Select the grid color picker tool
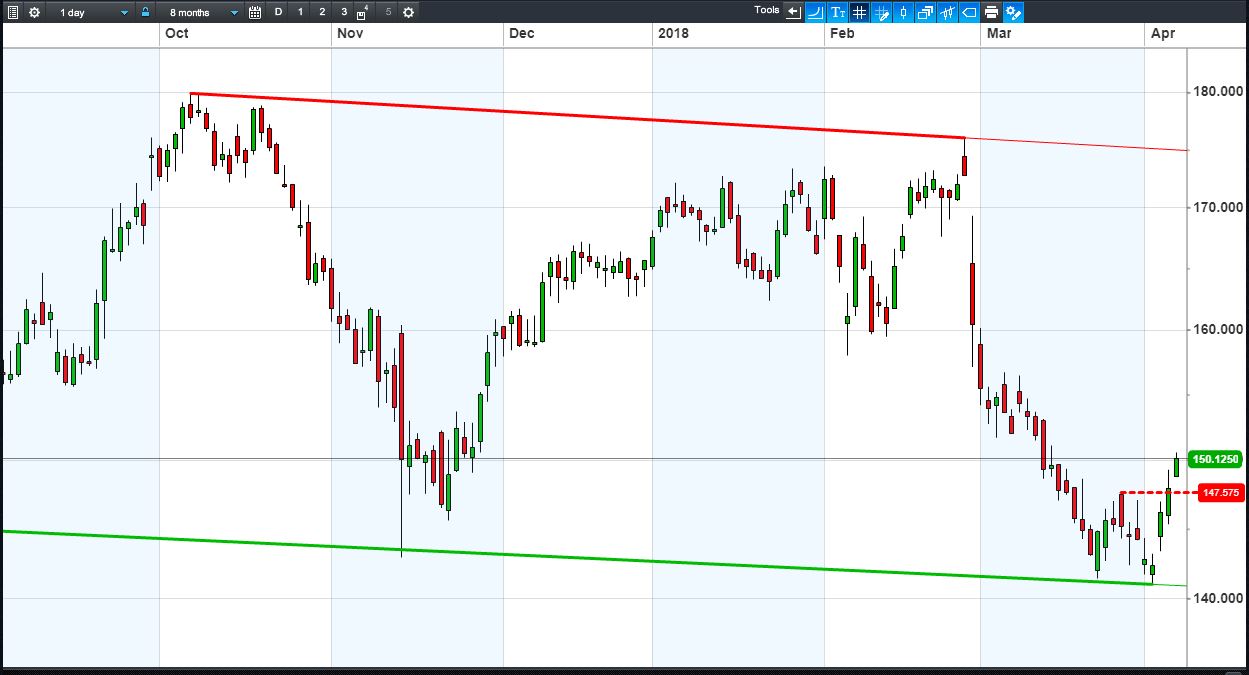Image resolution: width=1249 pixels, height=675 pixels. coord(882,12)
